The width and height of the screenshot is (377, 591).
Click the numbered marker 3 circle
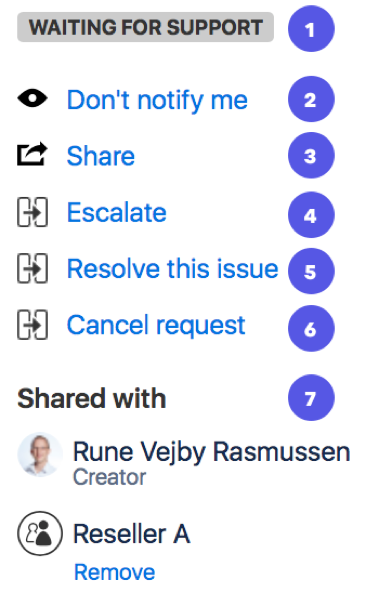tap(311, 155)
